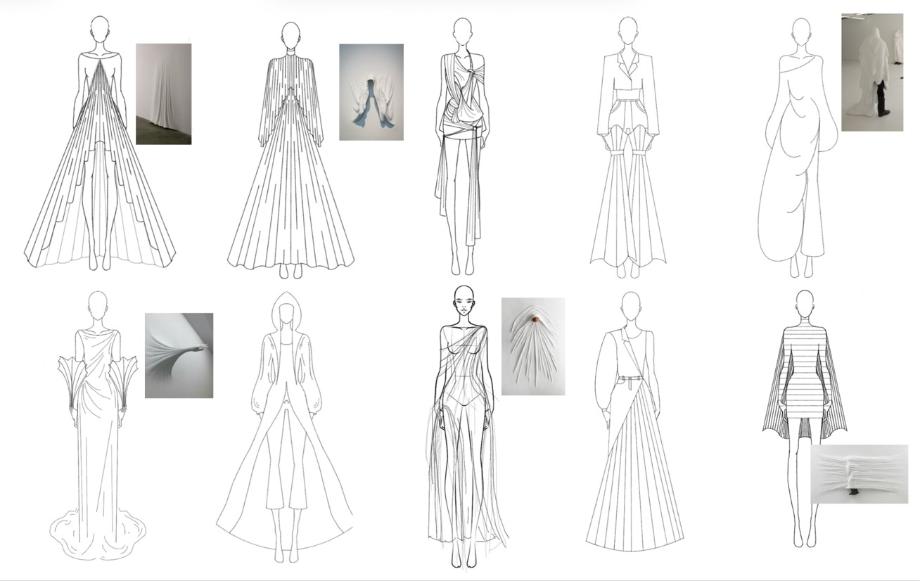Screen dimensions: 920x581
Task: Click the hooded long coat with culottes sketch
Action: [x=285, y=427]
